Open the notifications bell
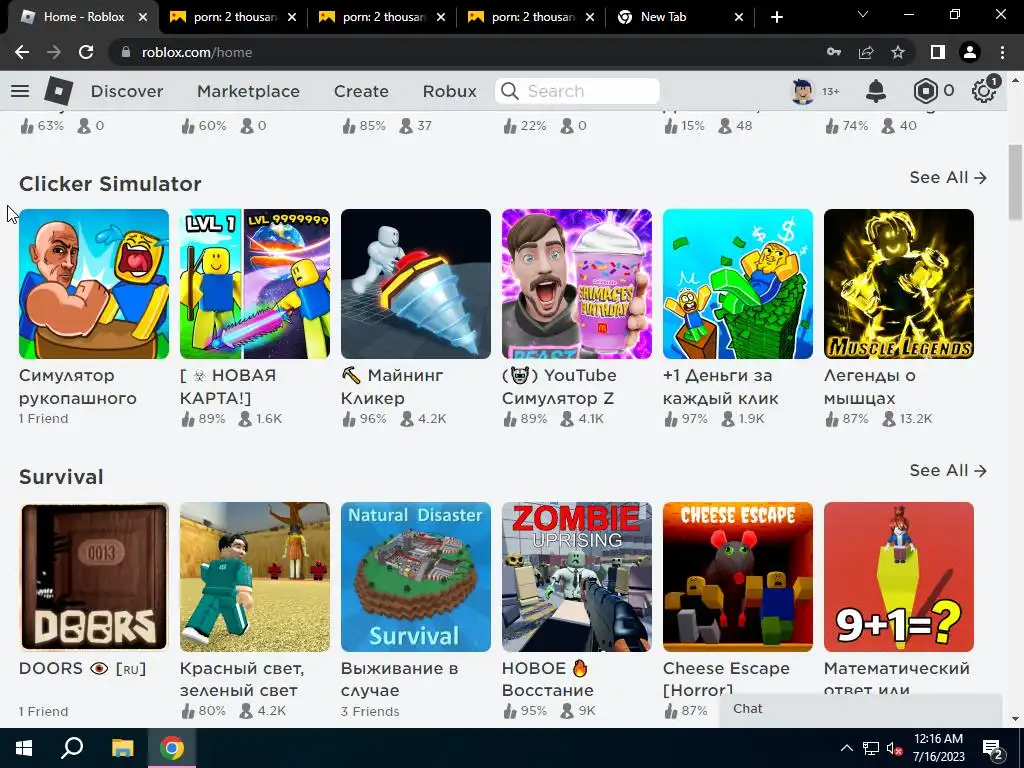This screenshot has height=768, width=1024. coord(876,91)
